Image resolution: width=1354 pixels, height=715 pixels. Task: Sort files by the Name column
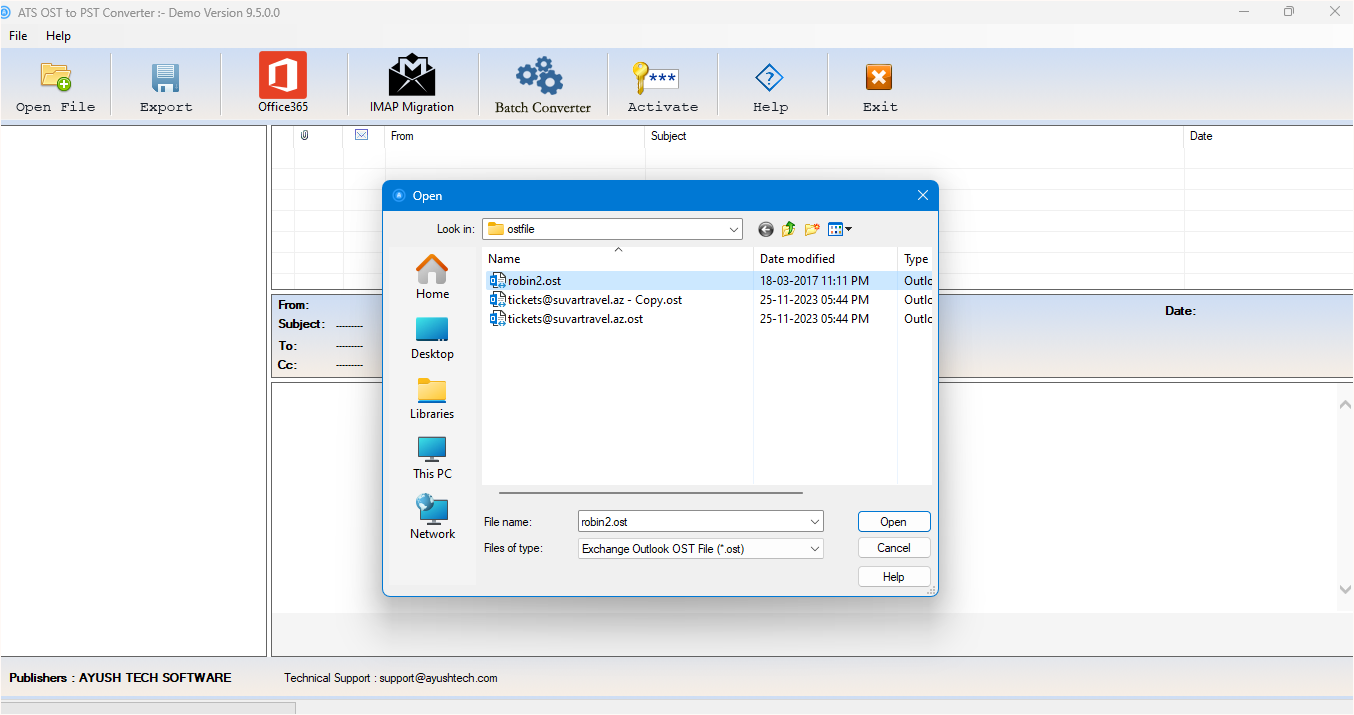pyautogui.click(x=618, y=259)
